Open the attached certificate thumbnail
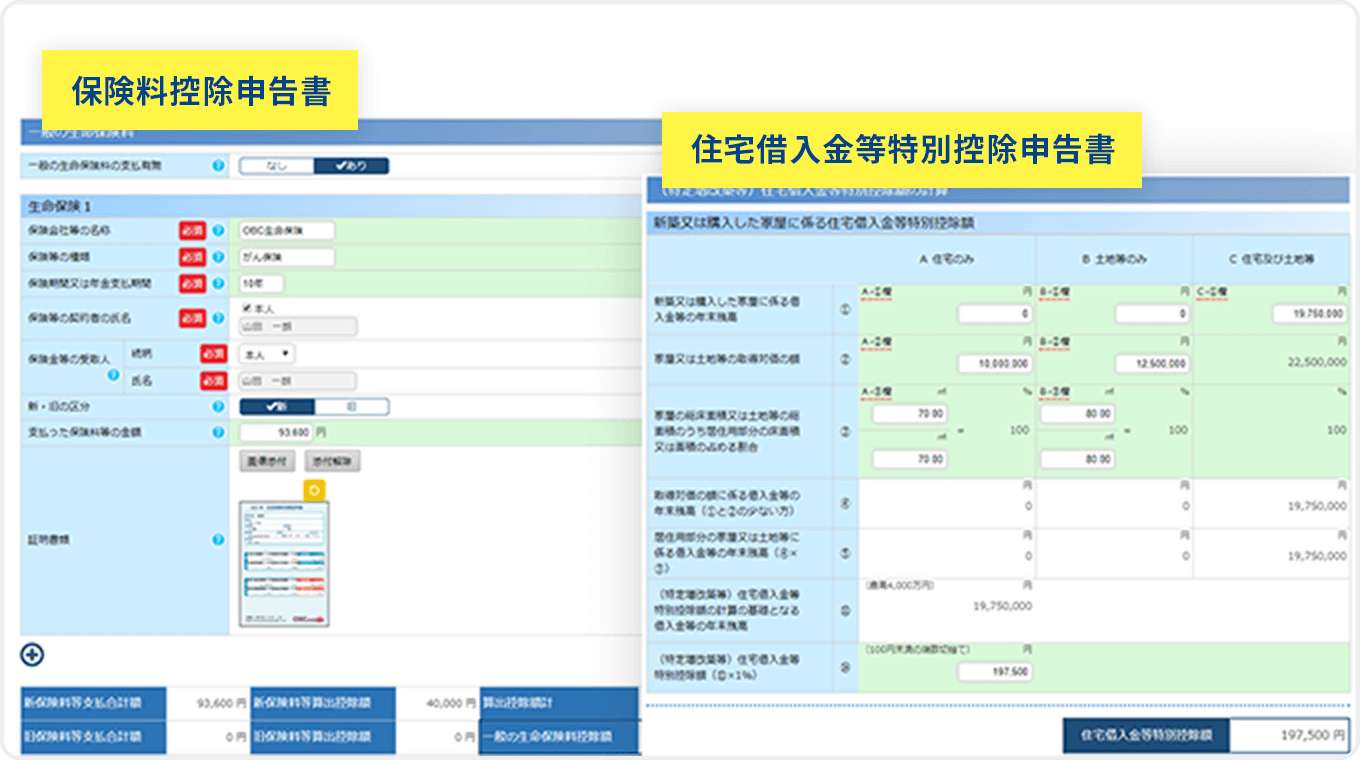 coord(284,564)
